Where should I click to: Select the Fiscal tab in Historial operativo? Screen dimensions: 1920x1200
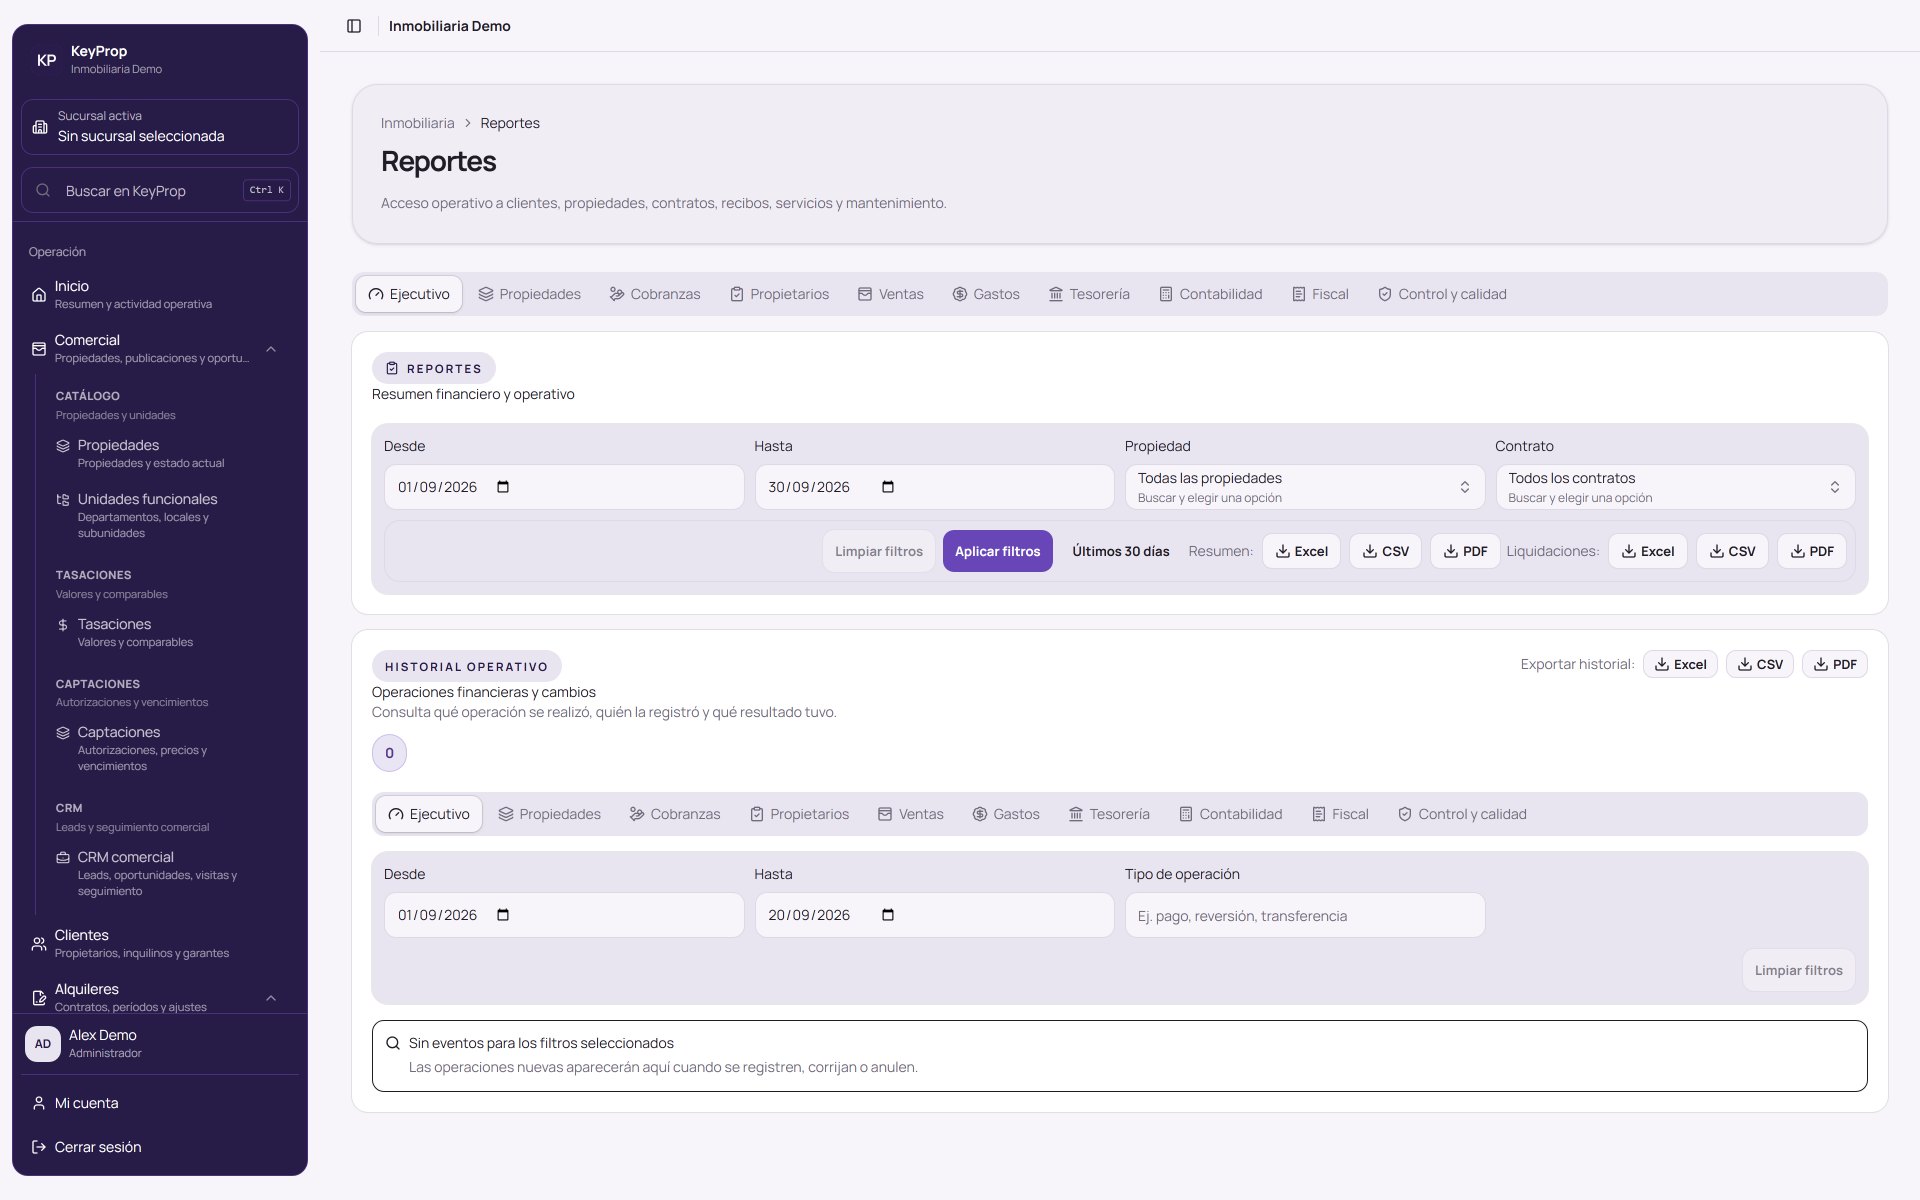coord(1340,814)
